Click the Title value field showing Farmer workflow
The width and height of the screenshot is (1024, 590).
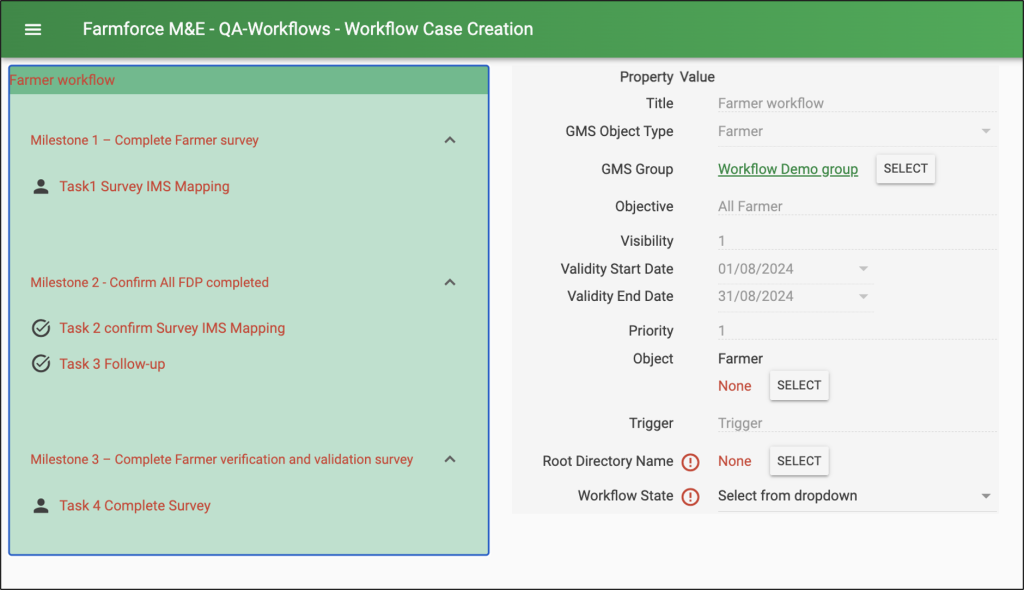tap(857, 103)
